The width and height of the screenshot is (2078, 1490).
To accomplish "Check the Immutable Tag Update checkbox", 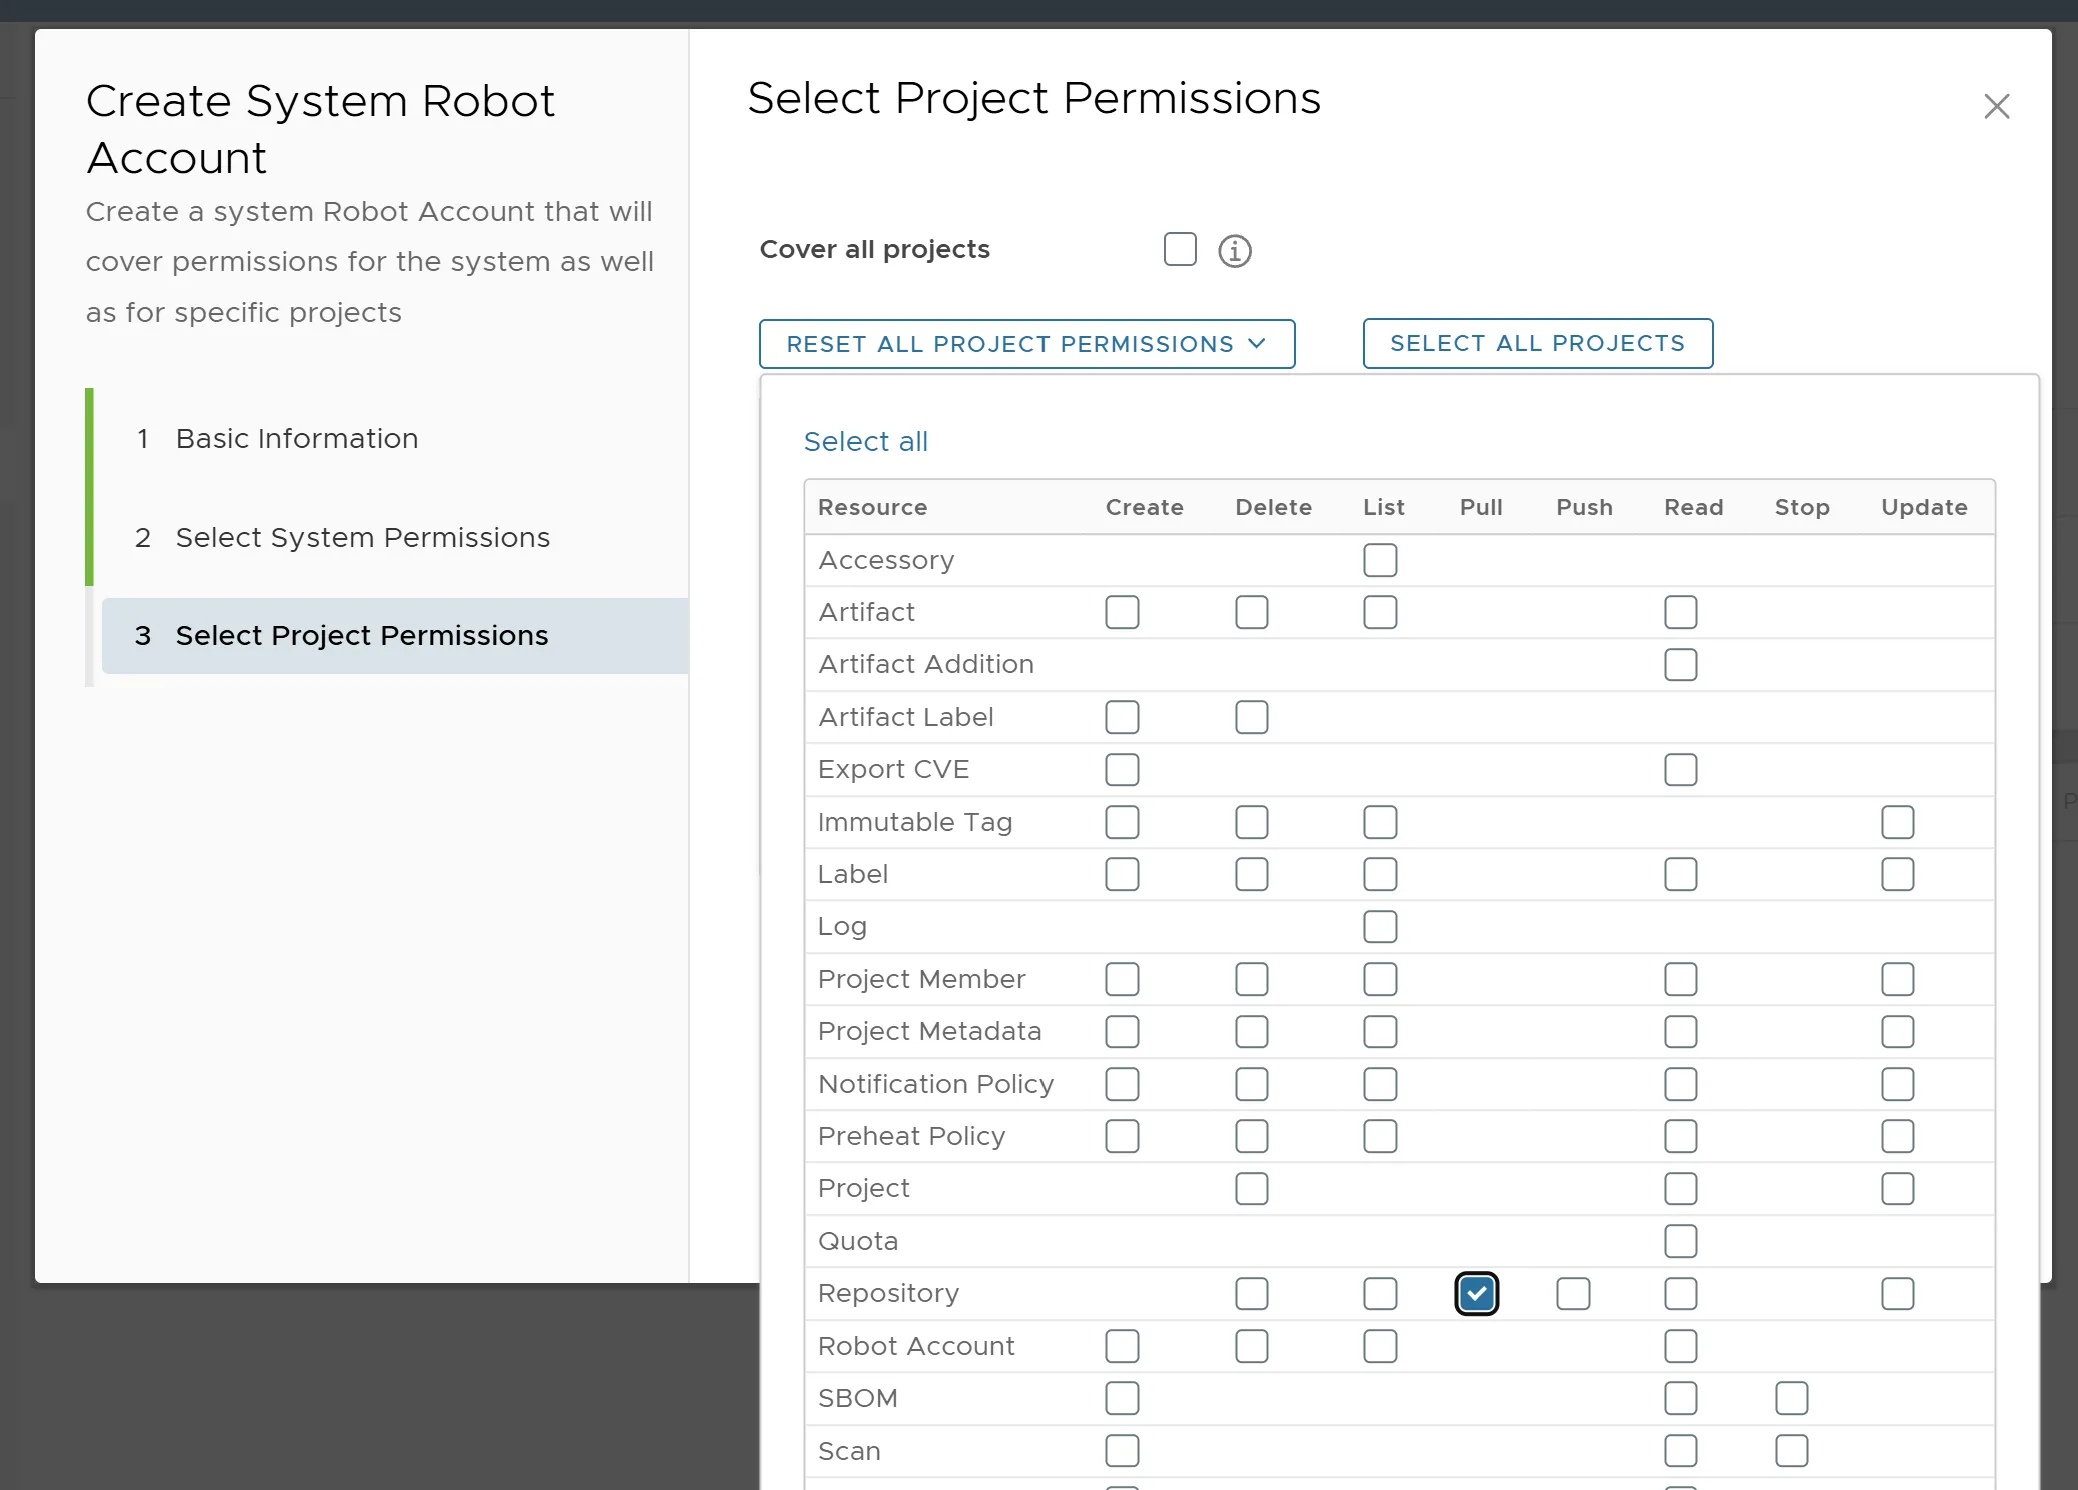I will (x=1897, y=822).
